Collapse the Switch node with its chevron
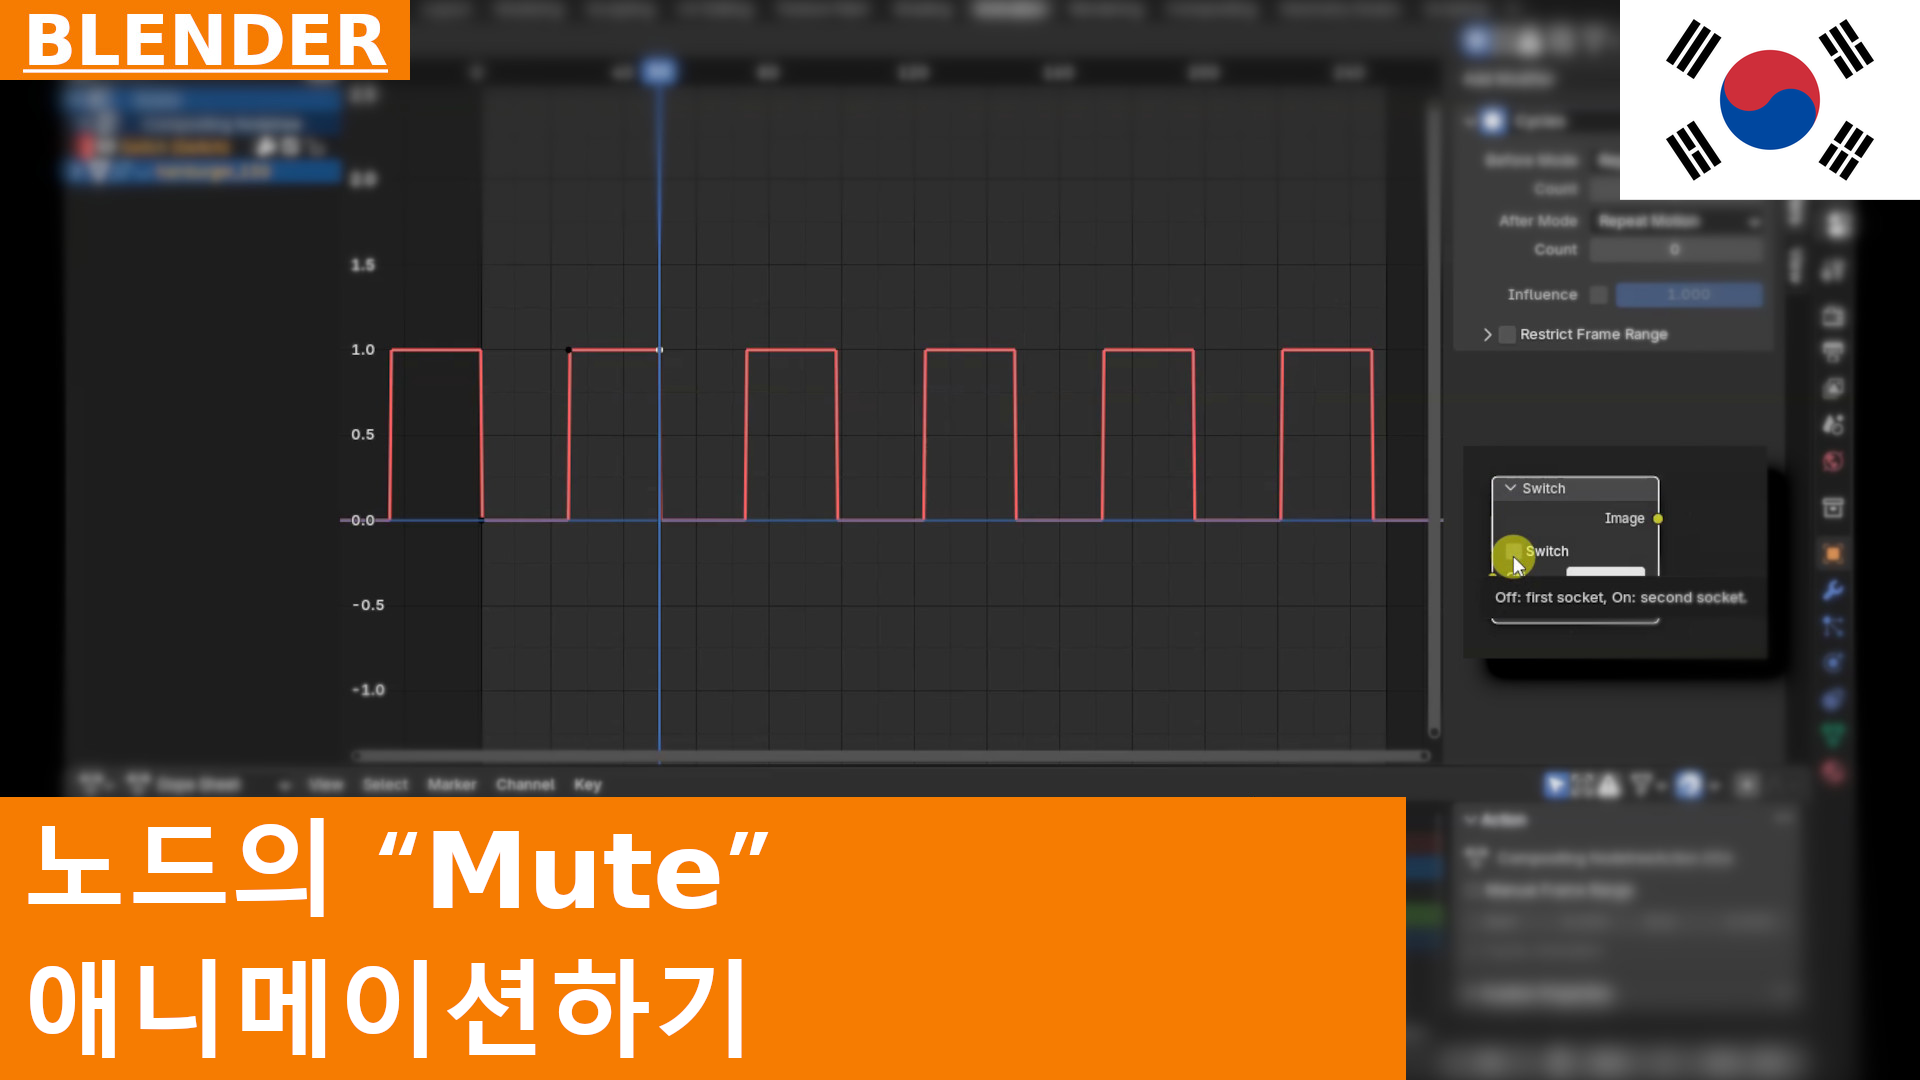The height and width of the screenshot is (1080, 1920). point(1510,488)
